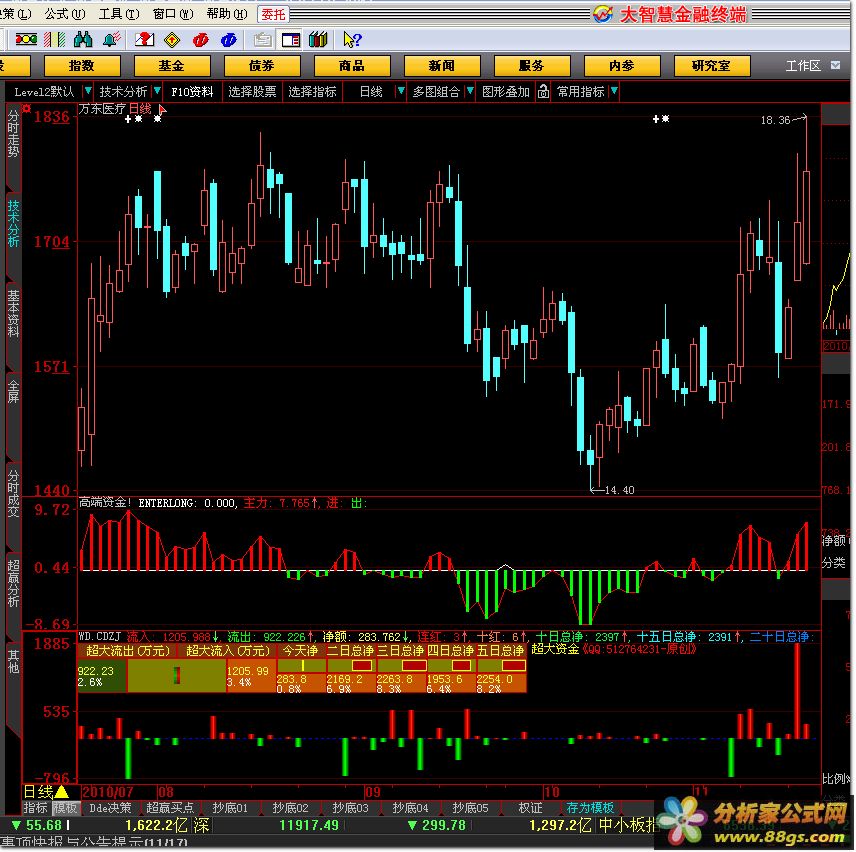
Task: Click the traffic-light icon in the toolbar
Action: (x=26, y=39)
